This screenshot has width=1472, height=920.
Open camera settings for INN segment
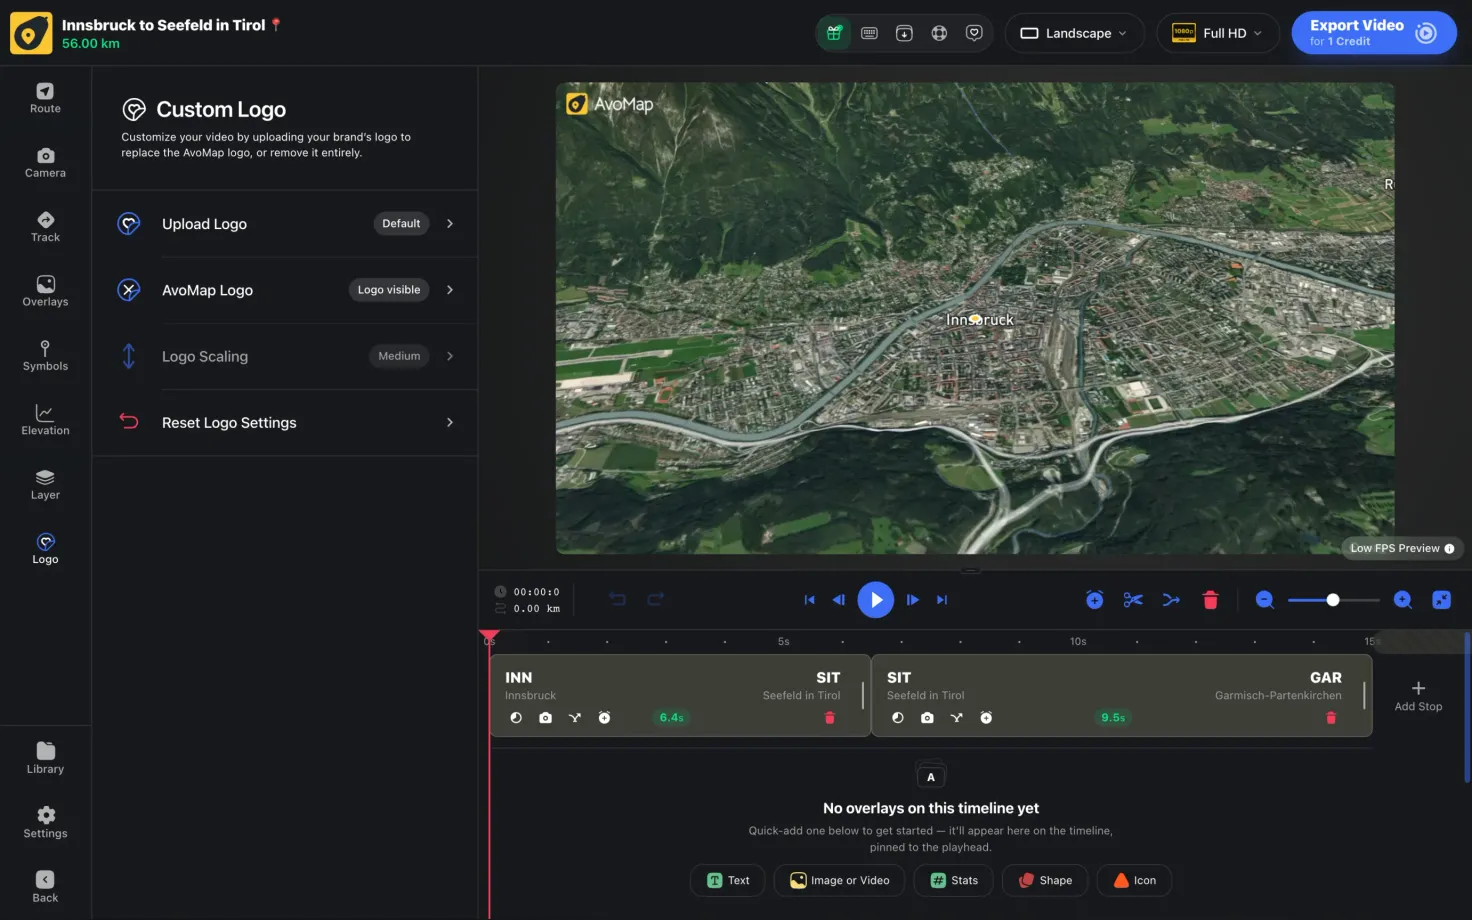pos(545,718)
